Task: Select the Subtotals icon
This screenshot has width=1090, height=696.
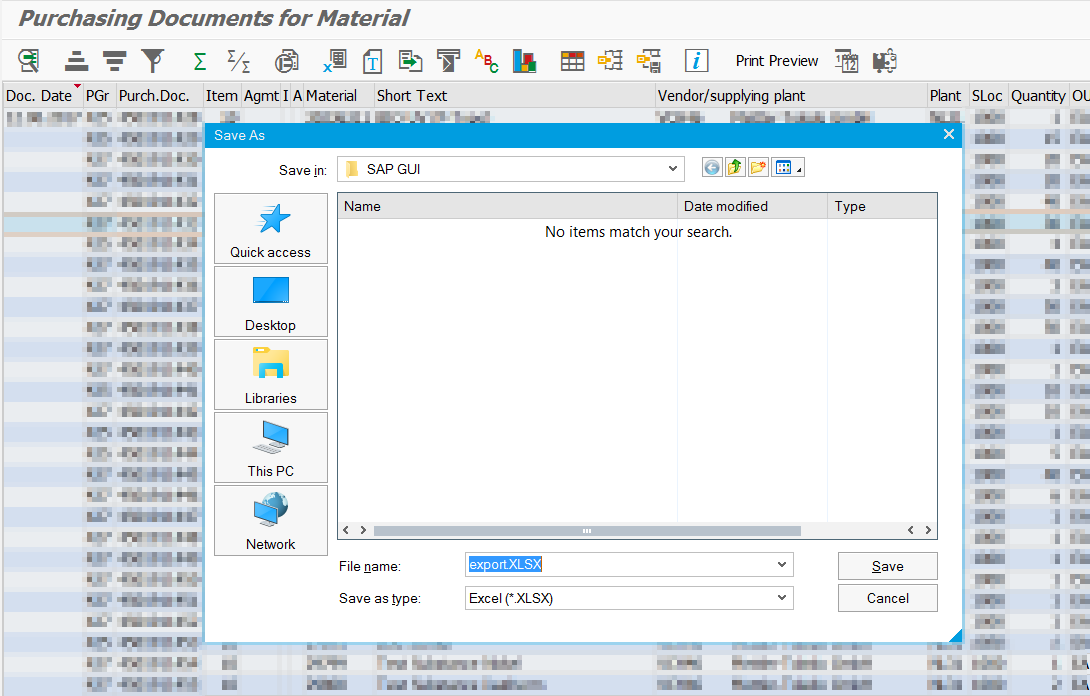Action: (x=238, y=60)
